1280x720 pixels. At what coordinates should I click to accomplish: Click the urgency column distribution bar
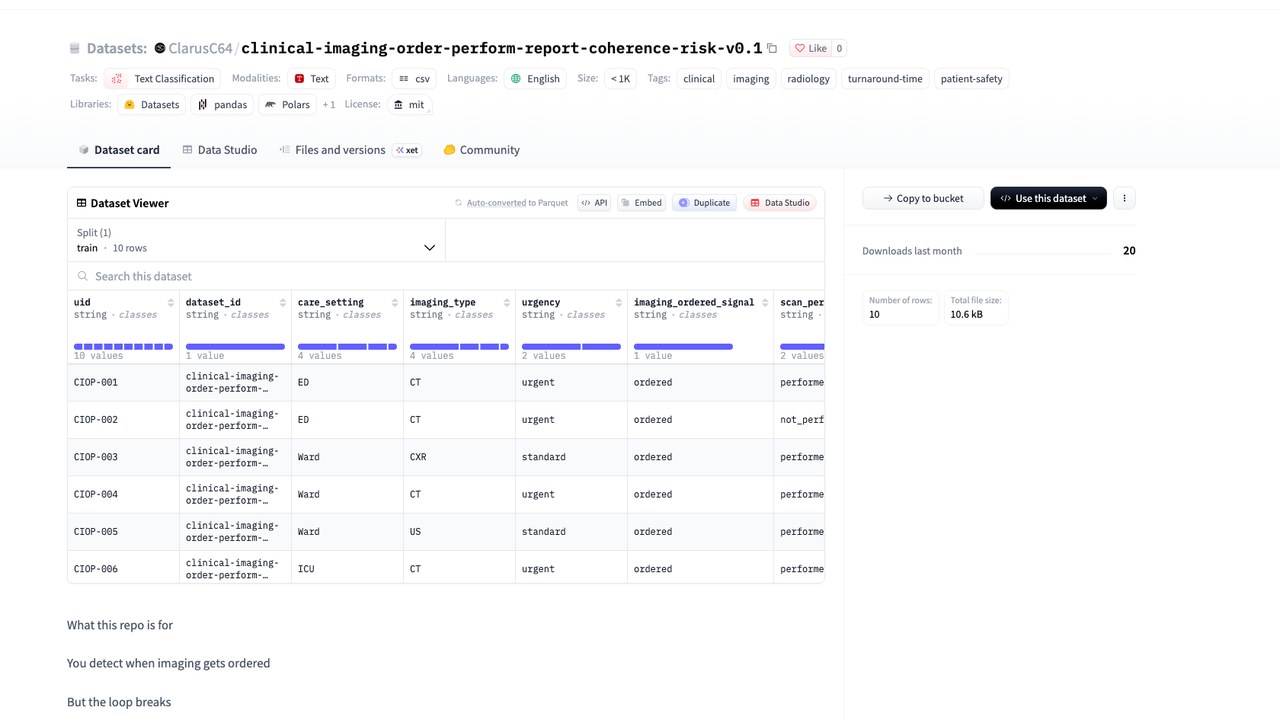(571, 347)
